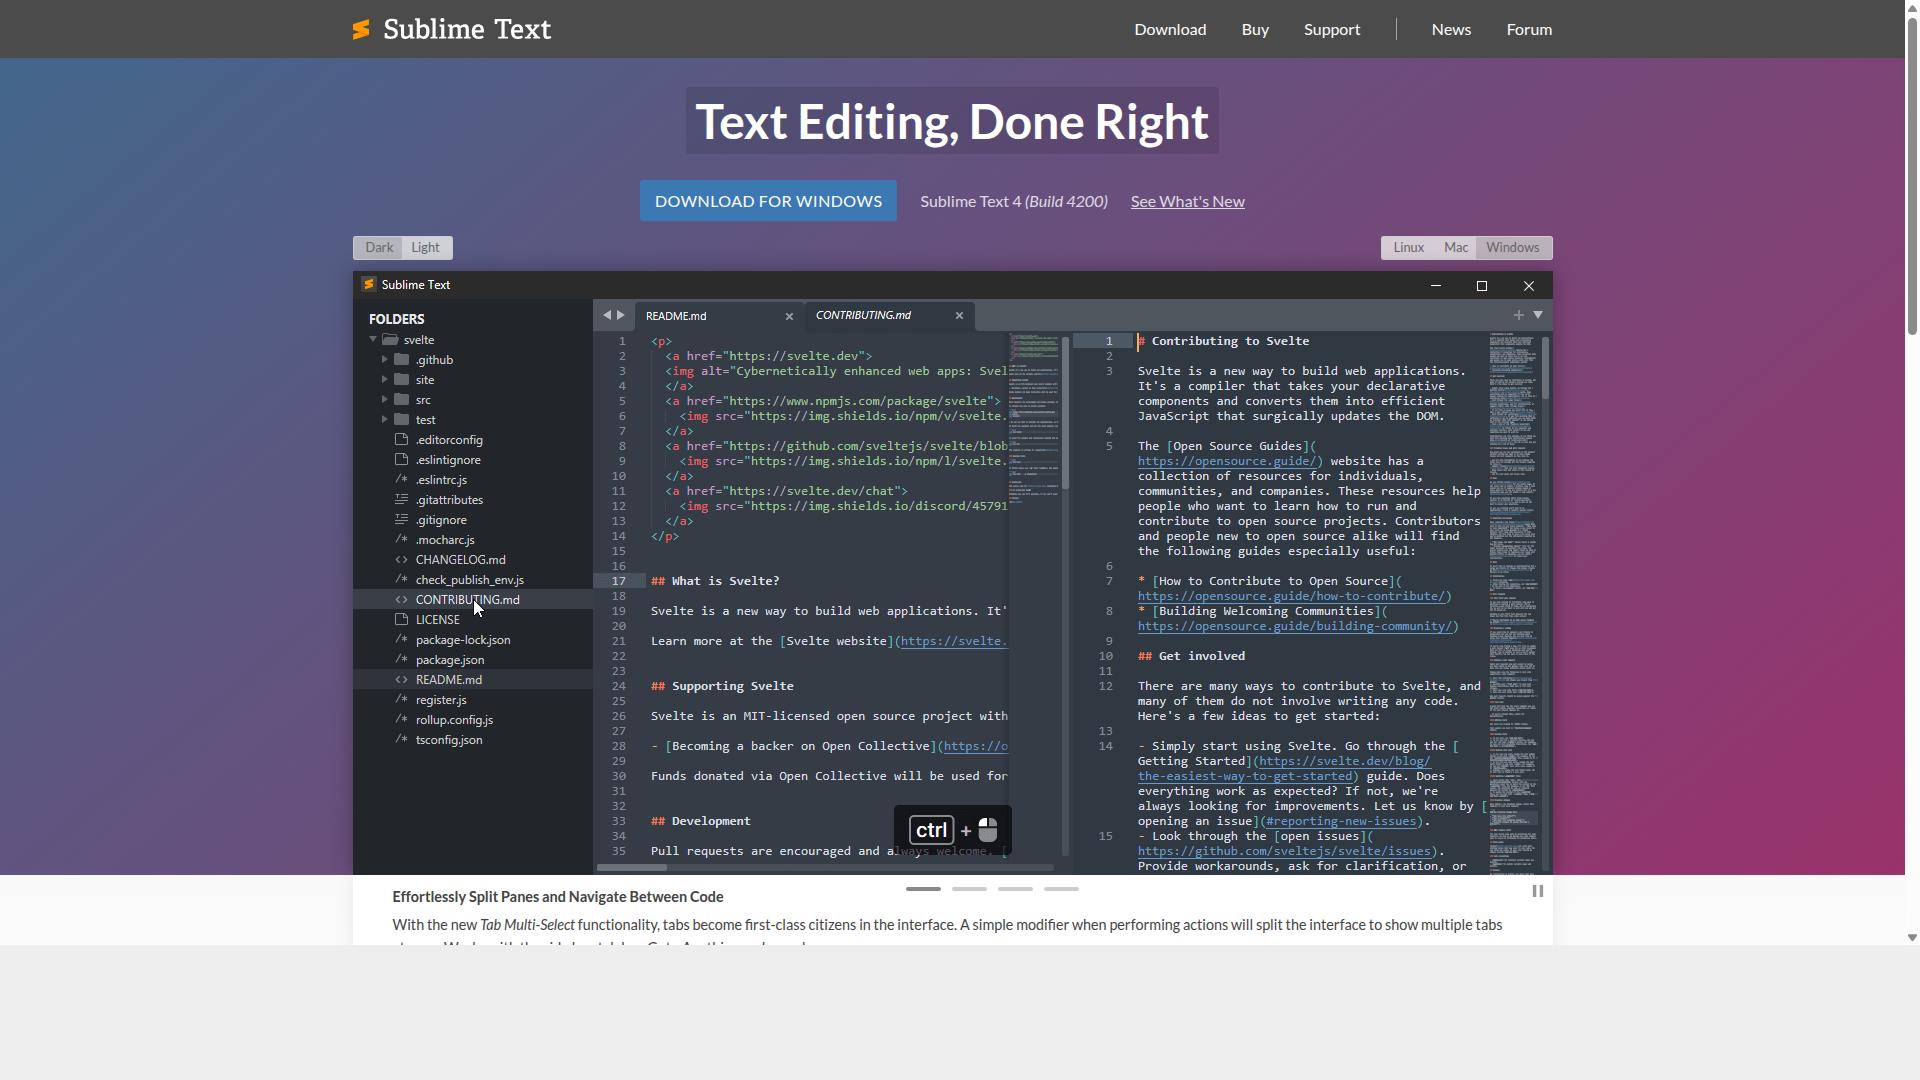Expand the src folder arrow
The height and width of the screenshot is (1080, 1920).
[x=385, y=400]
